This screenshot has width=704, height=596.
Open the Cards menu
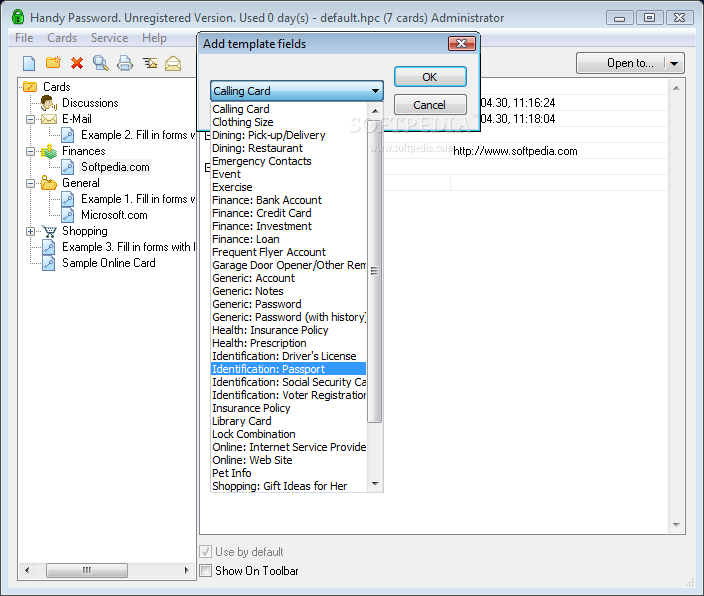tap(62, 38)
